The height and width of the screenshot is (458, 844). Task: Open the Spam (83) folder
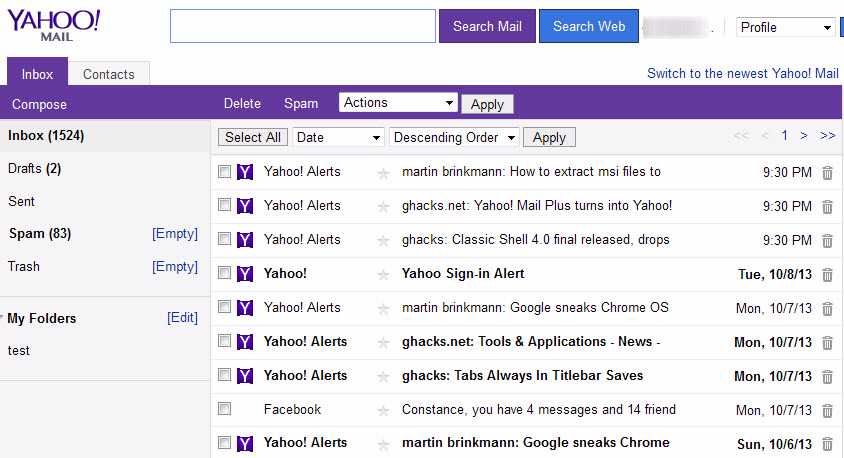[40, 234]
